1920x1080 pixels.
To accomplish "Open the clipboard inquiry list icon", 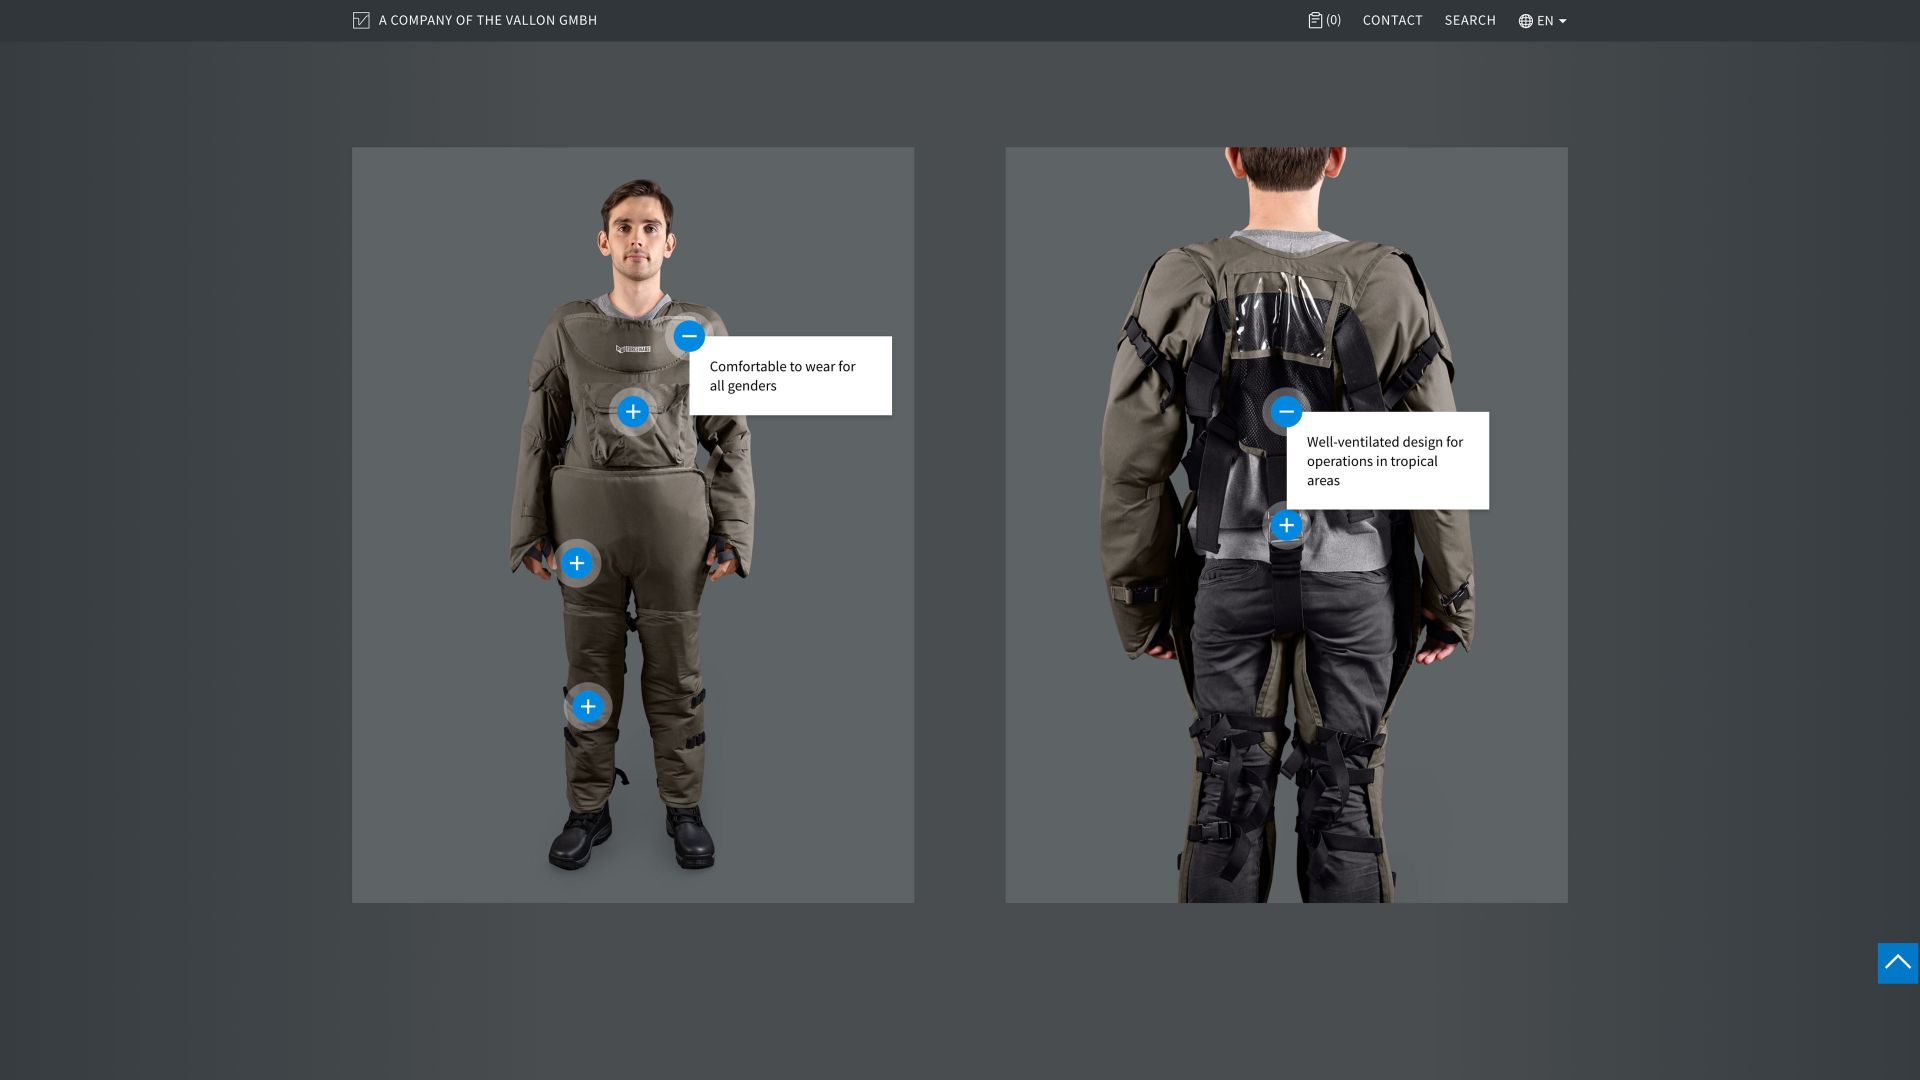I will coord(1315,20).
